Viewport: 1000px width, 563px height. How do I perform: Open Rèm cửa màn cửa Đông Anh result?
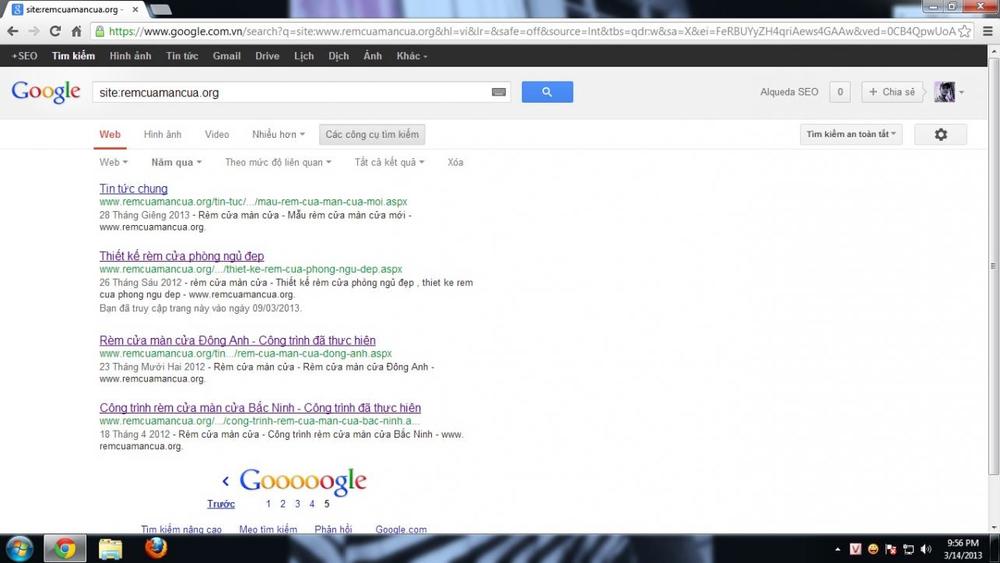(x=237, y=340)
